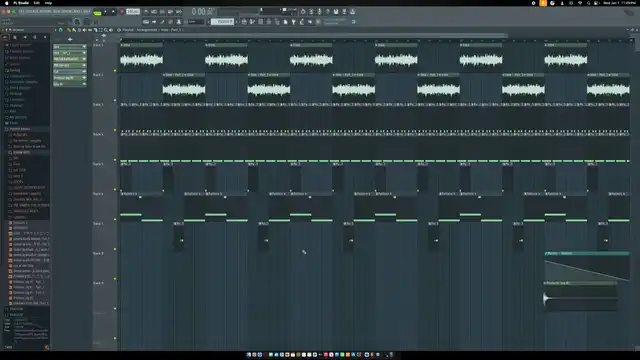Screen dimensions: 640x360
Task: Mute Track 1 with its green switch
Action: (x=115, y=71)
